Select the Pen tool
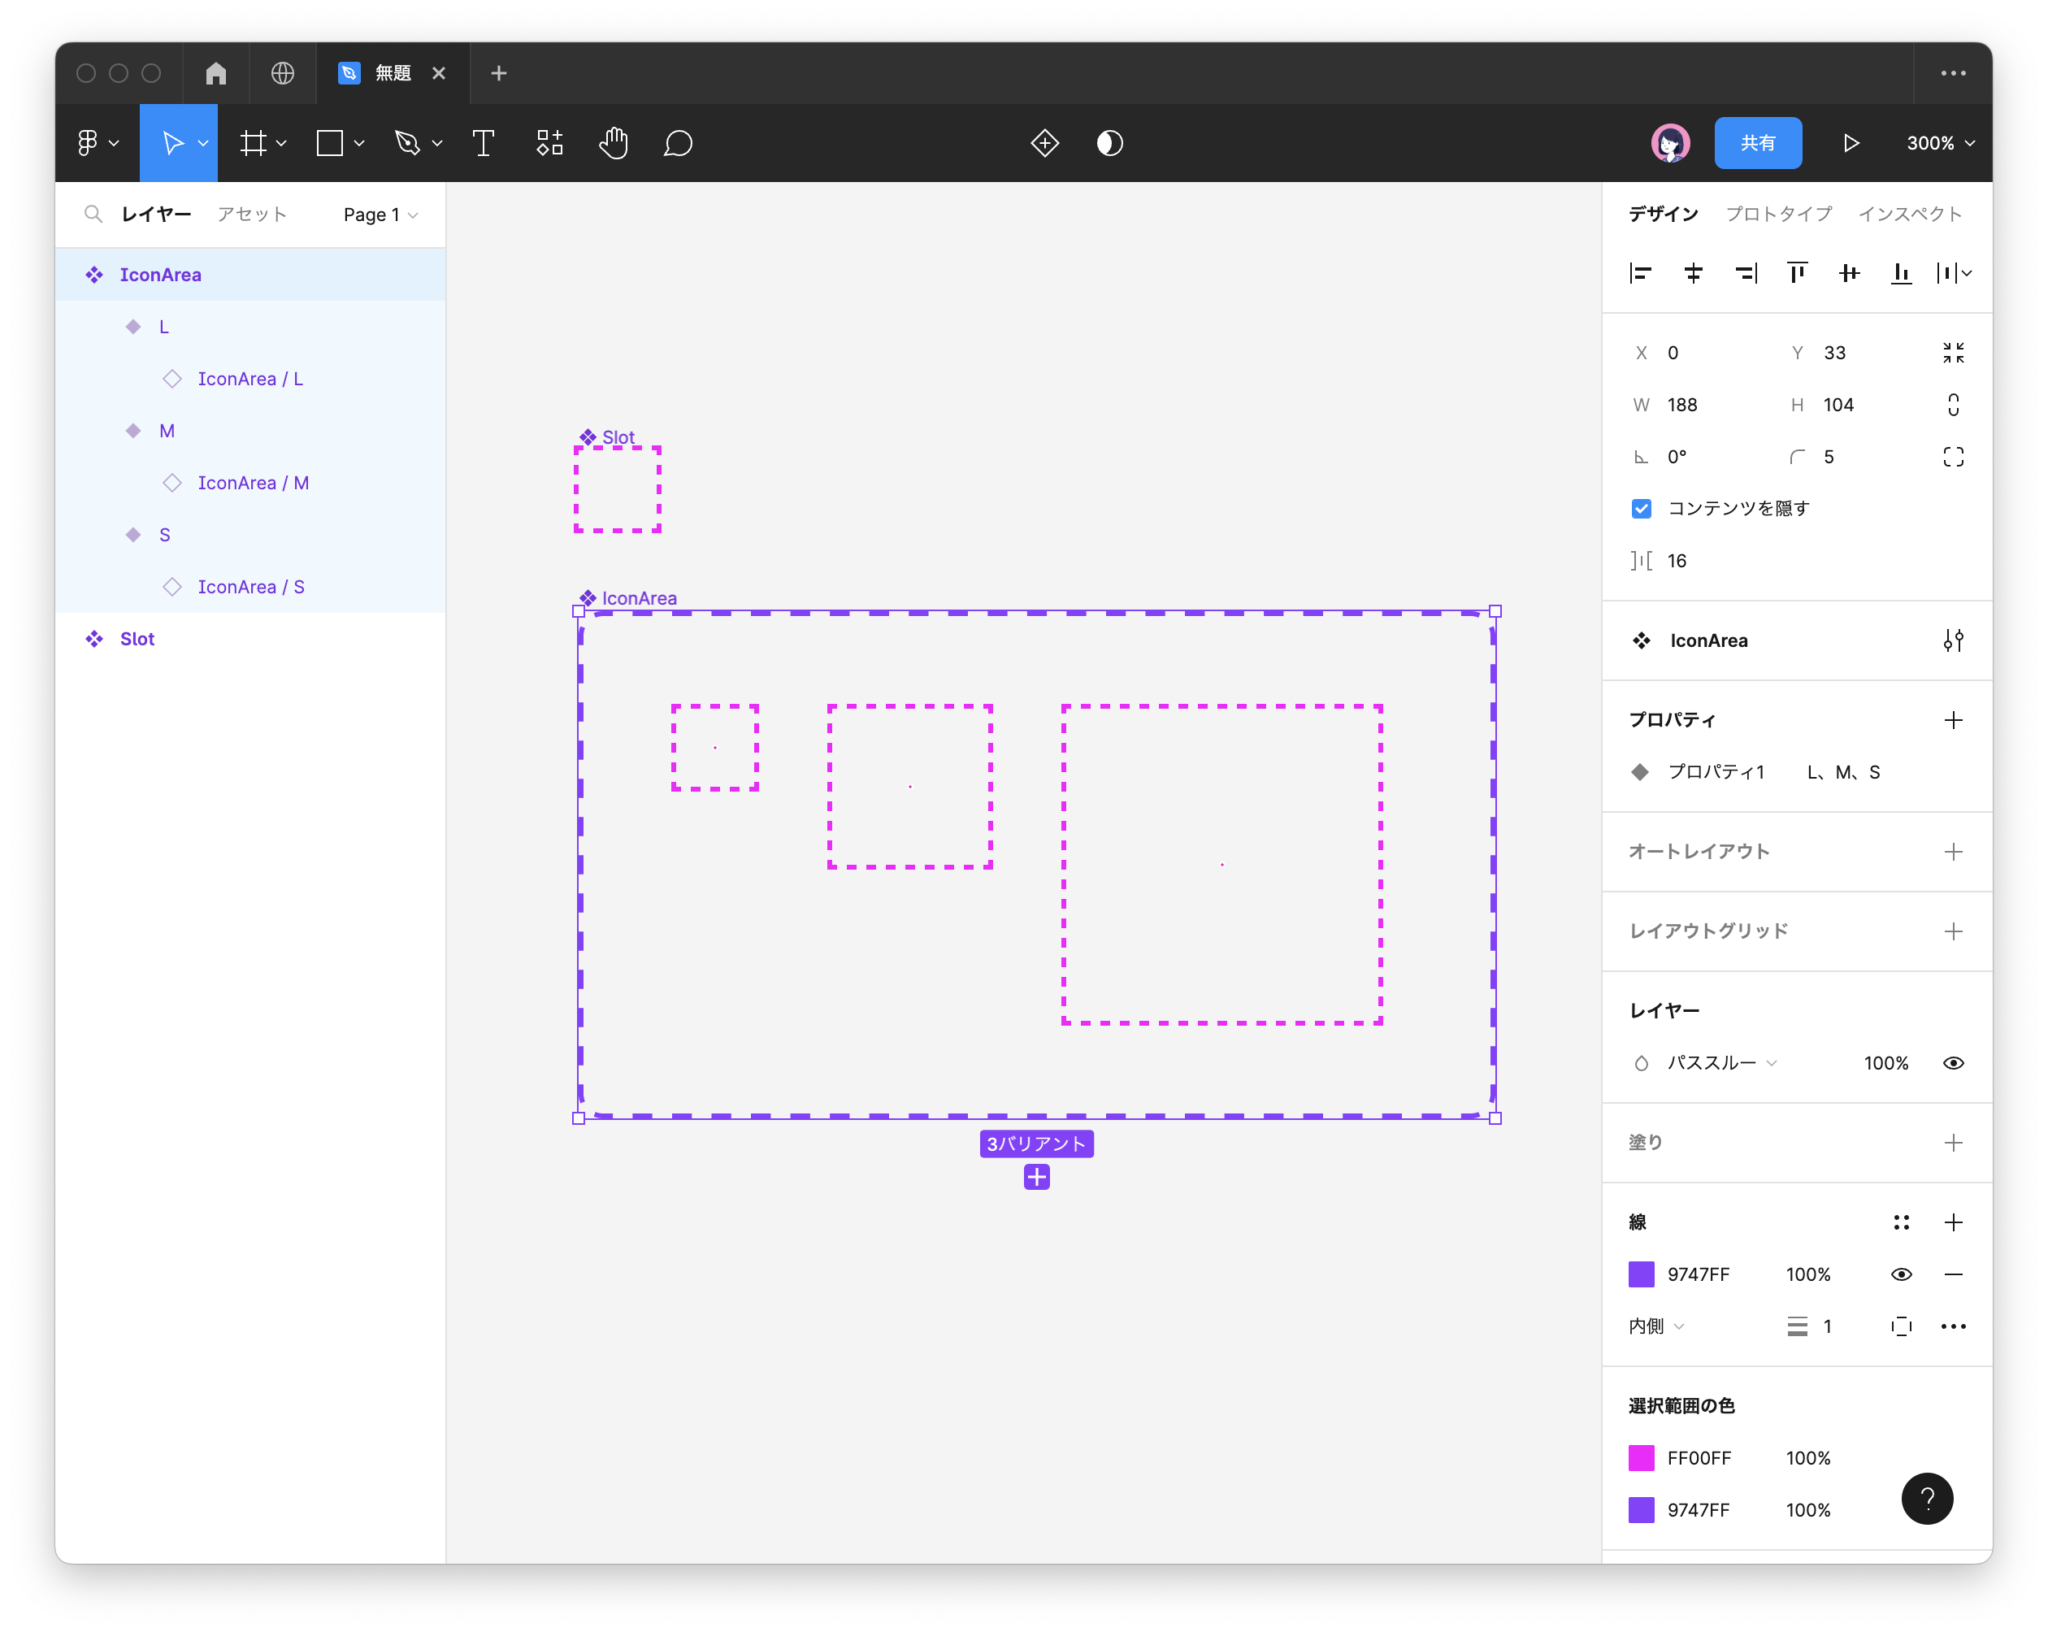 pyautogui.click(x=407, y=143)
